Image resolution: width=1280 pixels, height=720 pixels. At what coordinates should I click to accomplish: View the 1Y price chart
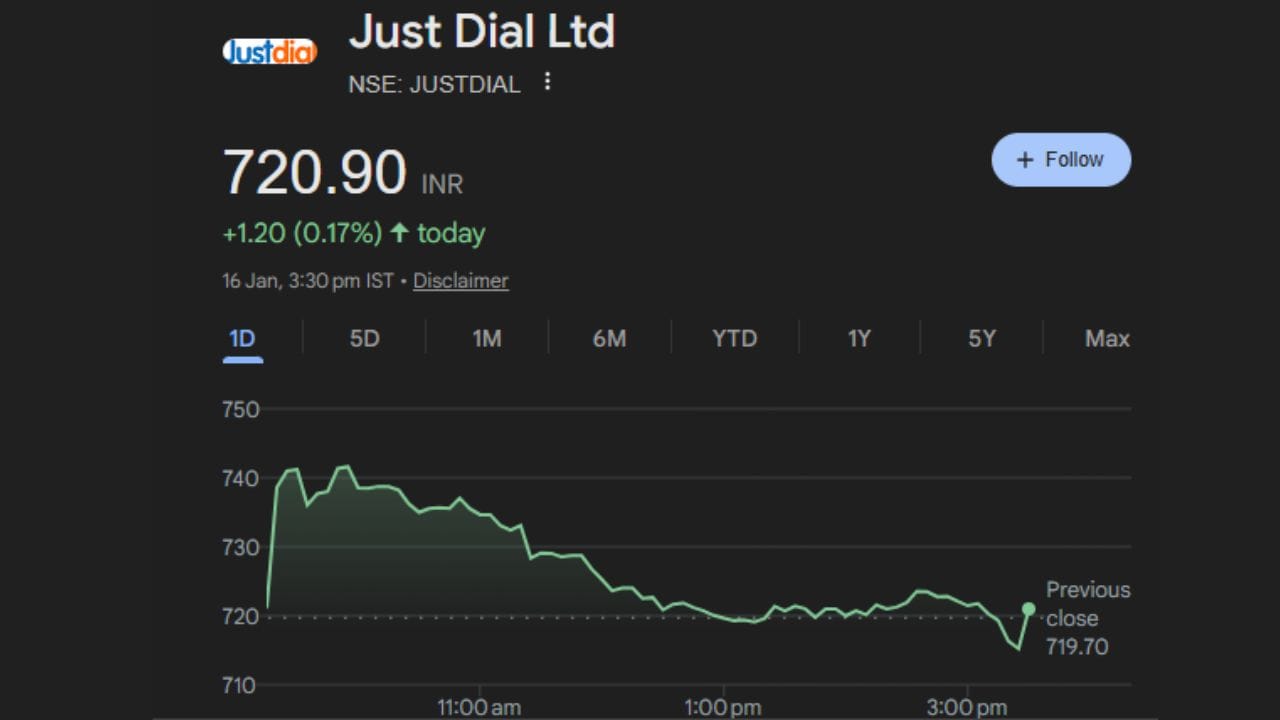click(x=859, y=339)
